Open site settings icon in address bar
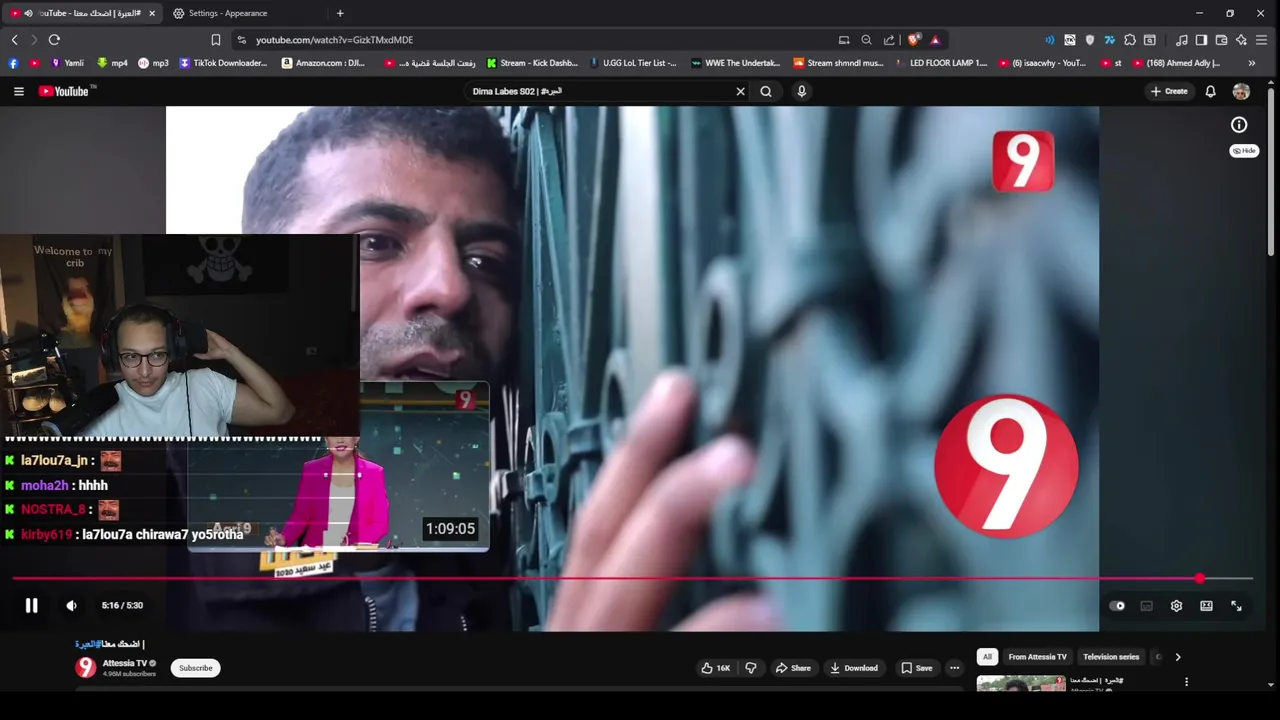Viewport: 1280px width, 720px height. 241,40
